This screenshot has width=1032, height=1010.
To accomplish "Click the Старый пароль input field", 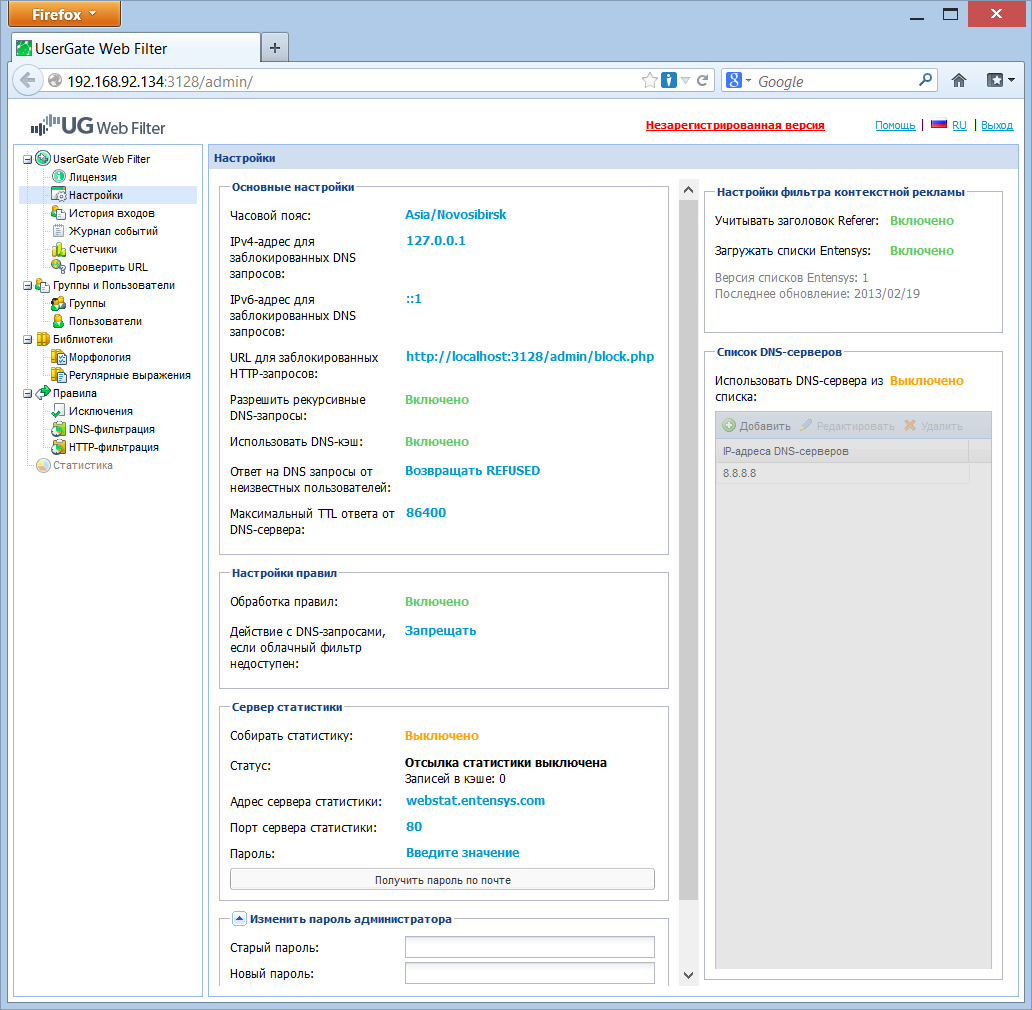I will click(530, 947).
